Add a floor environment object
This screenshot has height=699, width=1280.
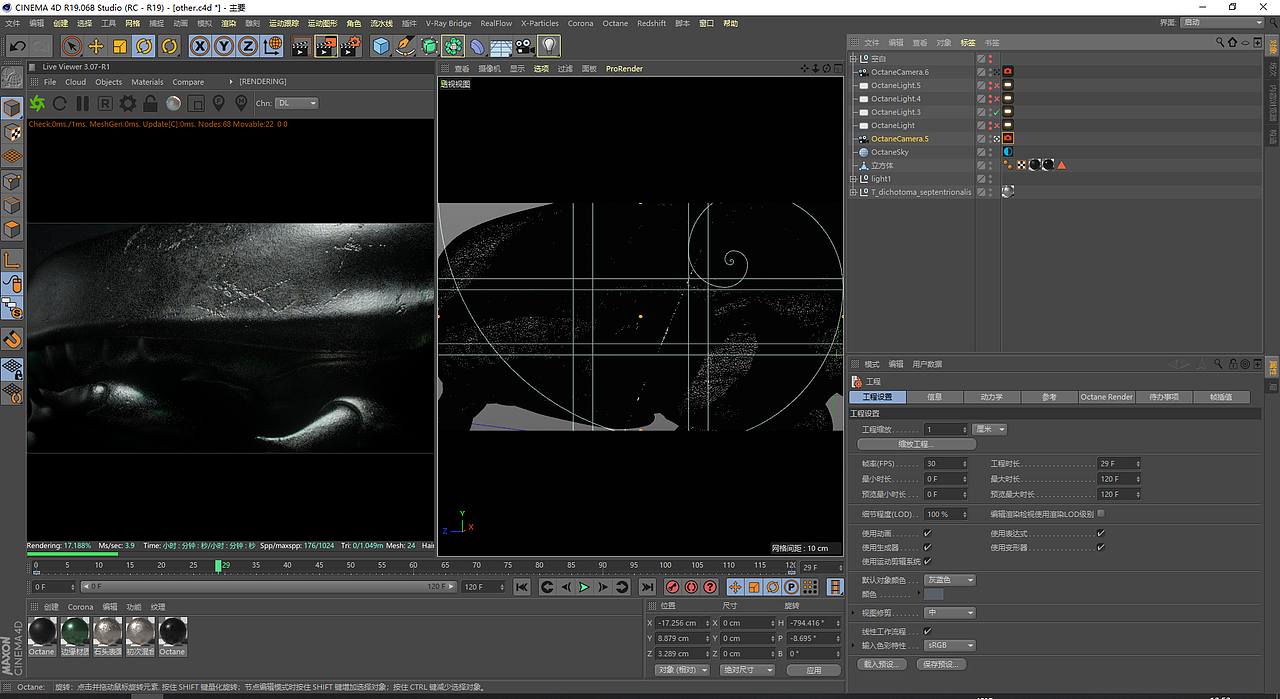pyautogui.click(x=501, y=46)
